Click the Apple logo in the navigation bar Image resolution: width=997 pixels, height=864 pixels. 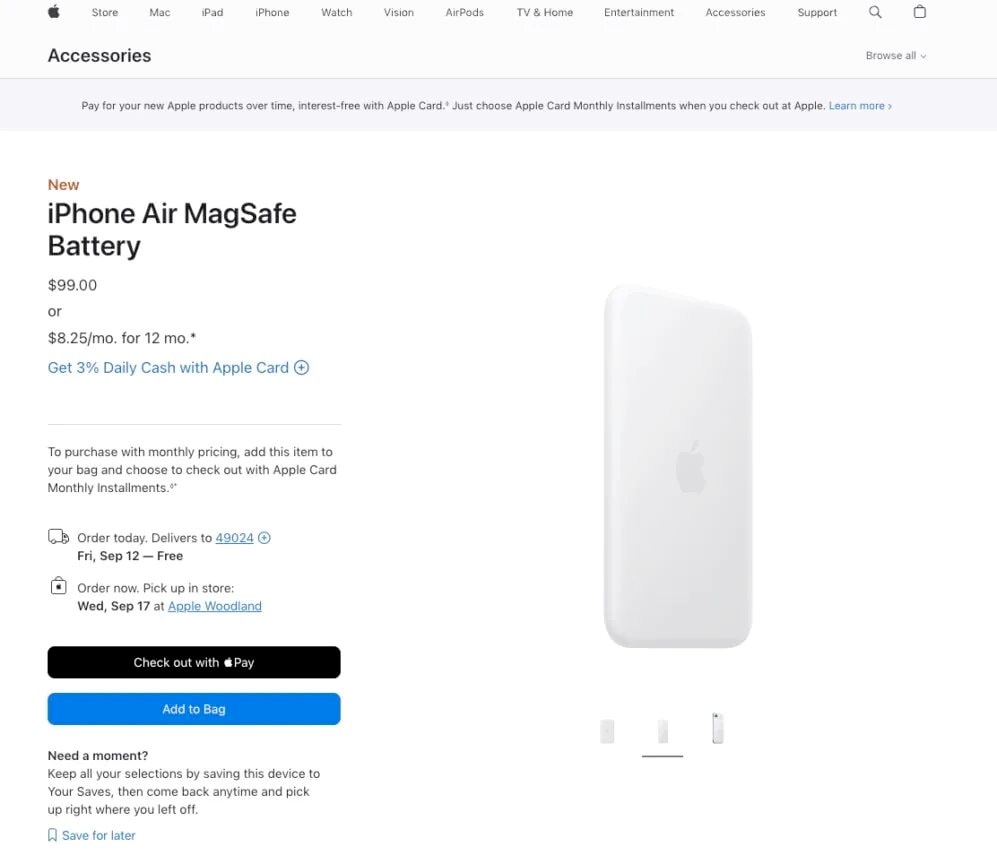(53, 12)
